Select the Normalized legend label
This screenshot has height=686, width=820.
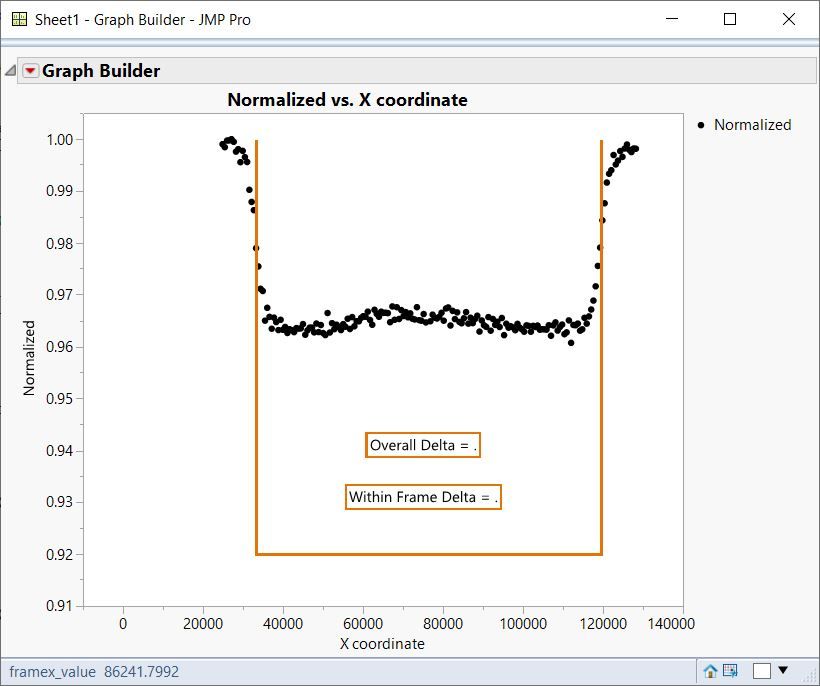tap(753, 125)
